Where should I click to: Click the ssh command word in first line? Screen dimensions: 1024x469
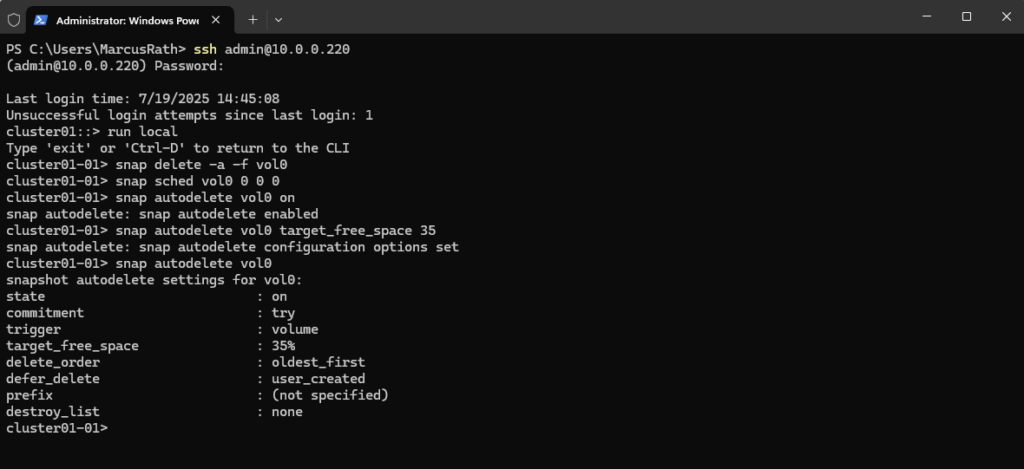point(205,50)
